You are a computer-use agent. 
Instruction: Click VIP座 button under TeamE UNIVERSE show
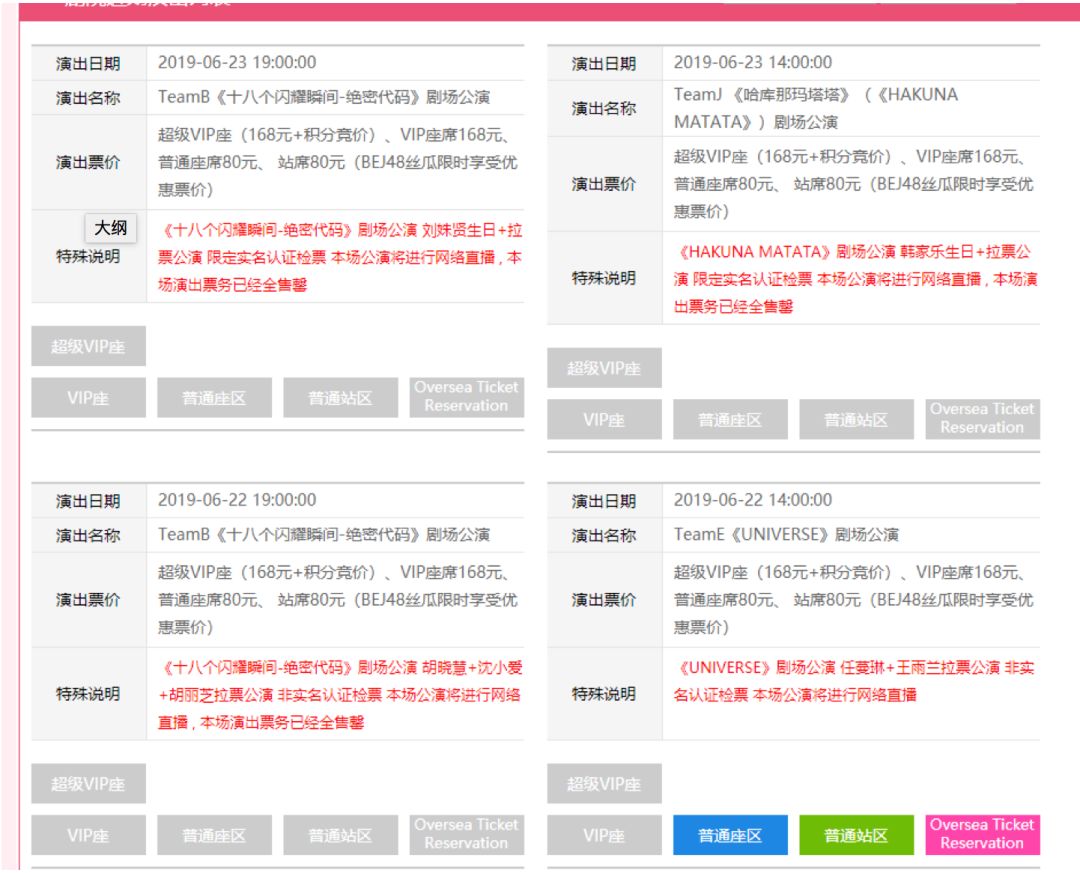pos(604,835)
